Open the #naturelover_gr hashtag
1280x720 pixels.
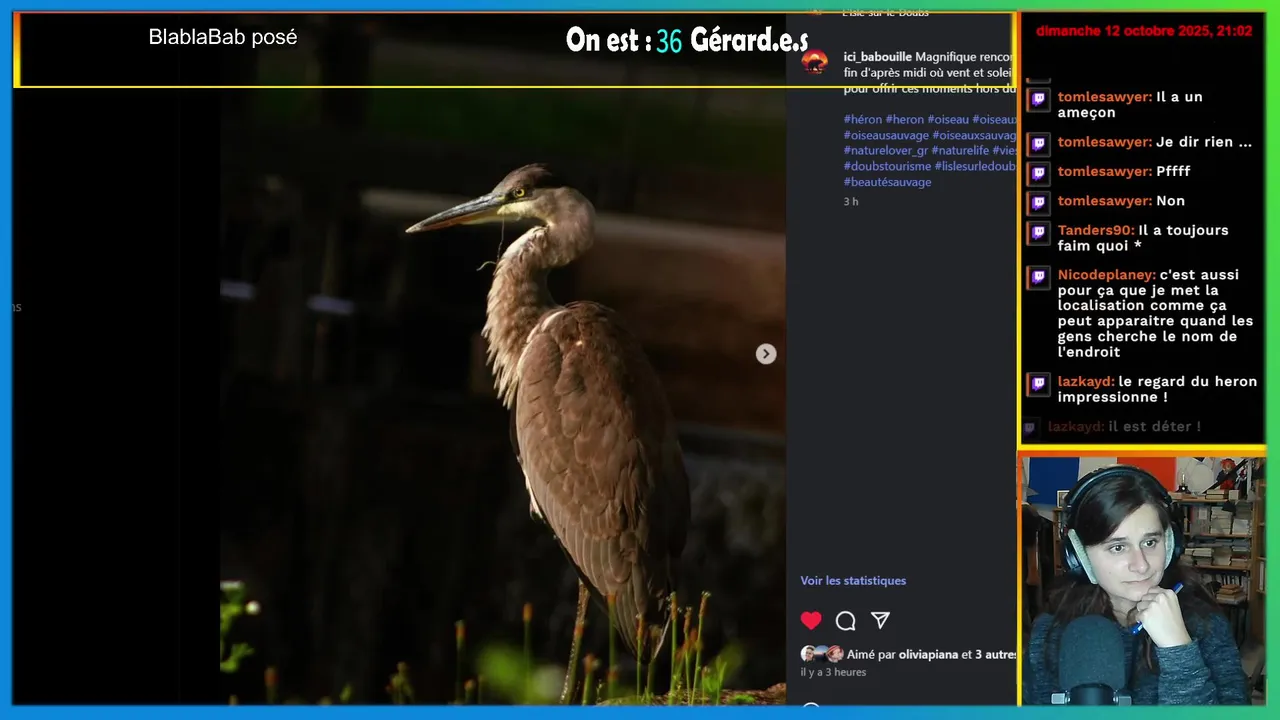point(886,151)
